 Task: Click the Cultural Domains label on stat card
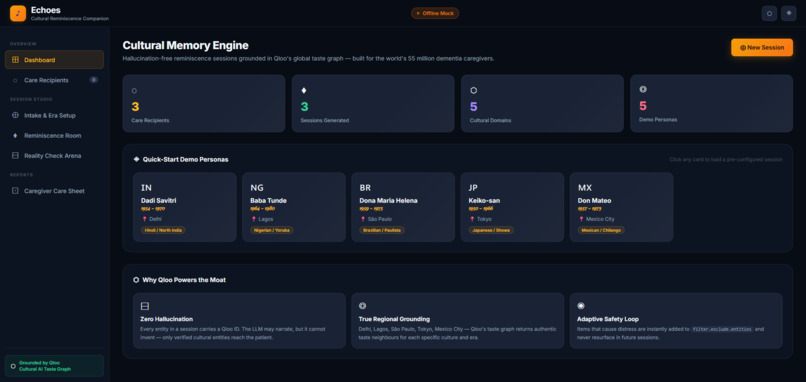pos(490,120)
